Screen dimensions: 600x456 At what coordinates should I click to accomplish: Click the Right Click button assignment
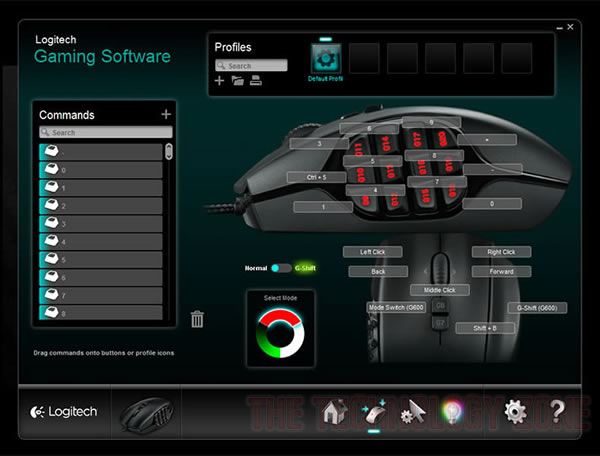501,252
